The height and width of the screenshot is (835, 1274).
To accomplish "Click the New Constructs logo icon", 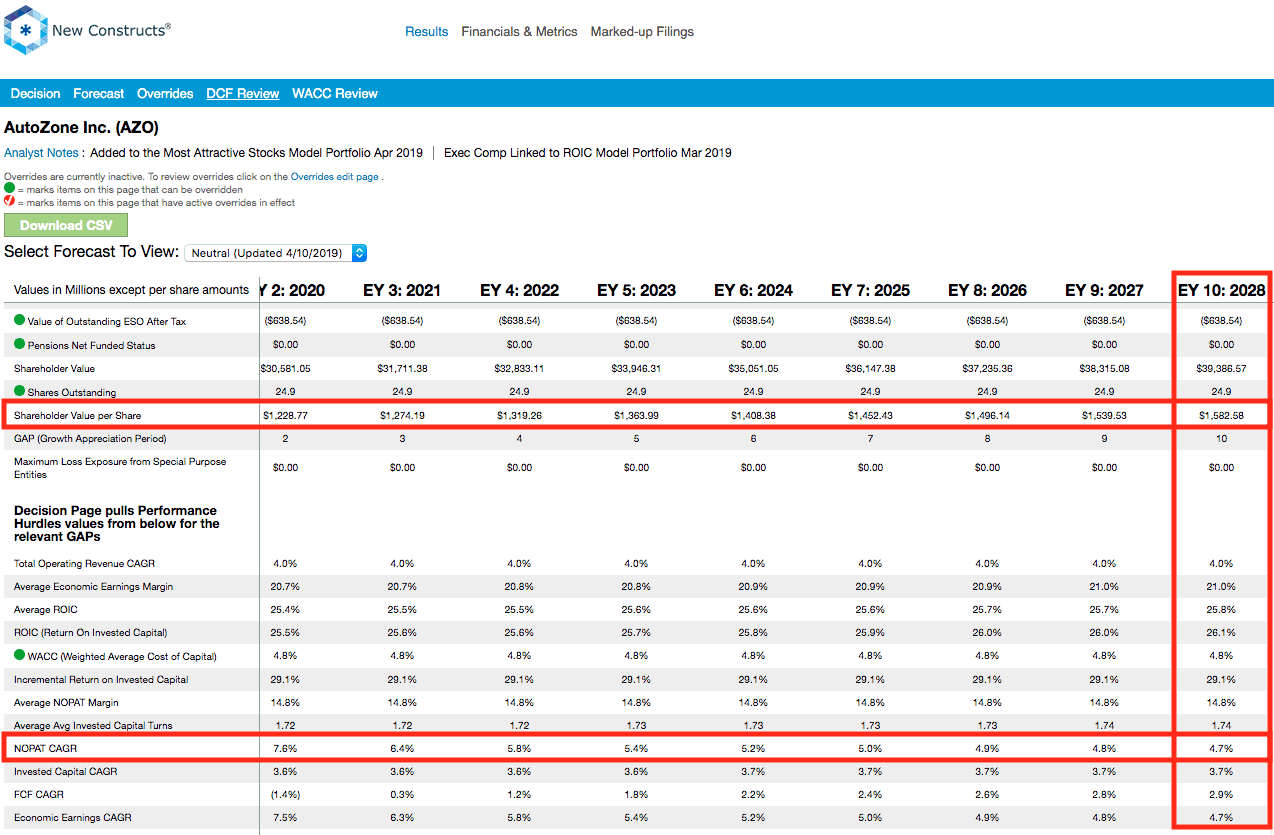I will click(26, 30).
